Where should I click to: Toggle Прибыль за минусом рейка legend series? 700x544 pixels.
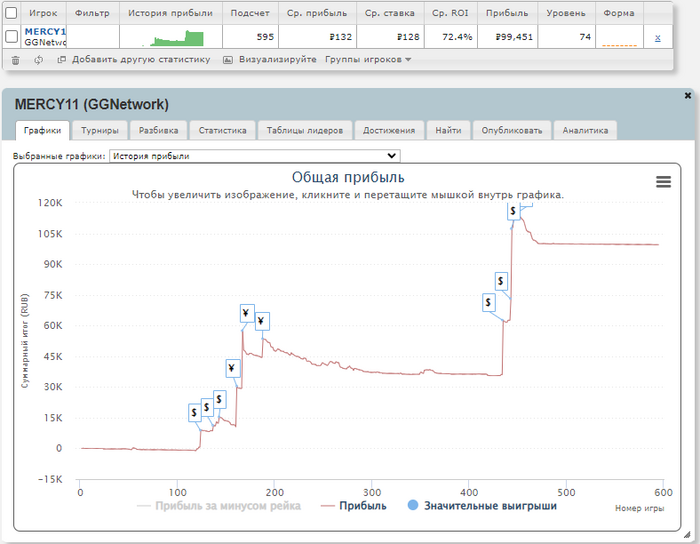(219, 506)
